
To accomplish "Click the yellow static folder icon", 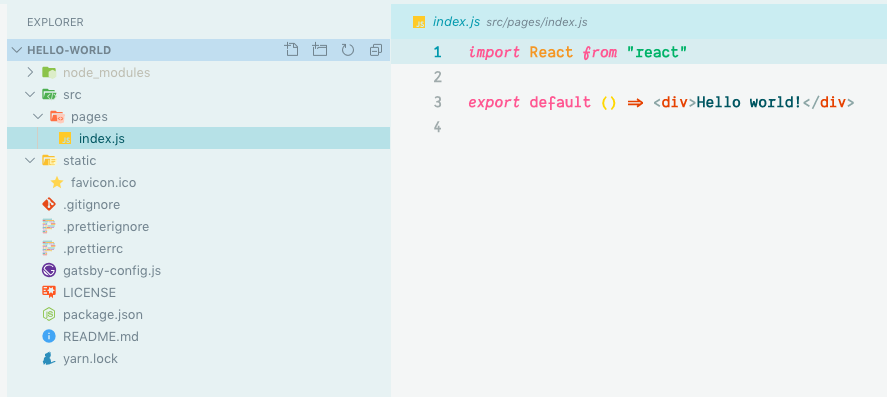I will [x=49, y=161].
